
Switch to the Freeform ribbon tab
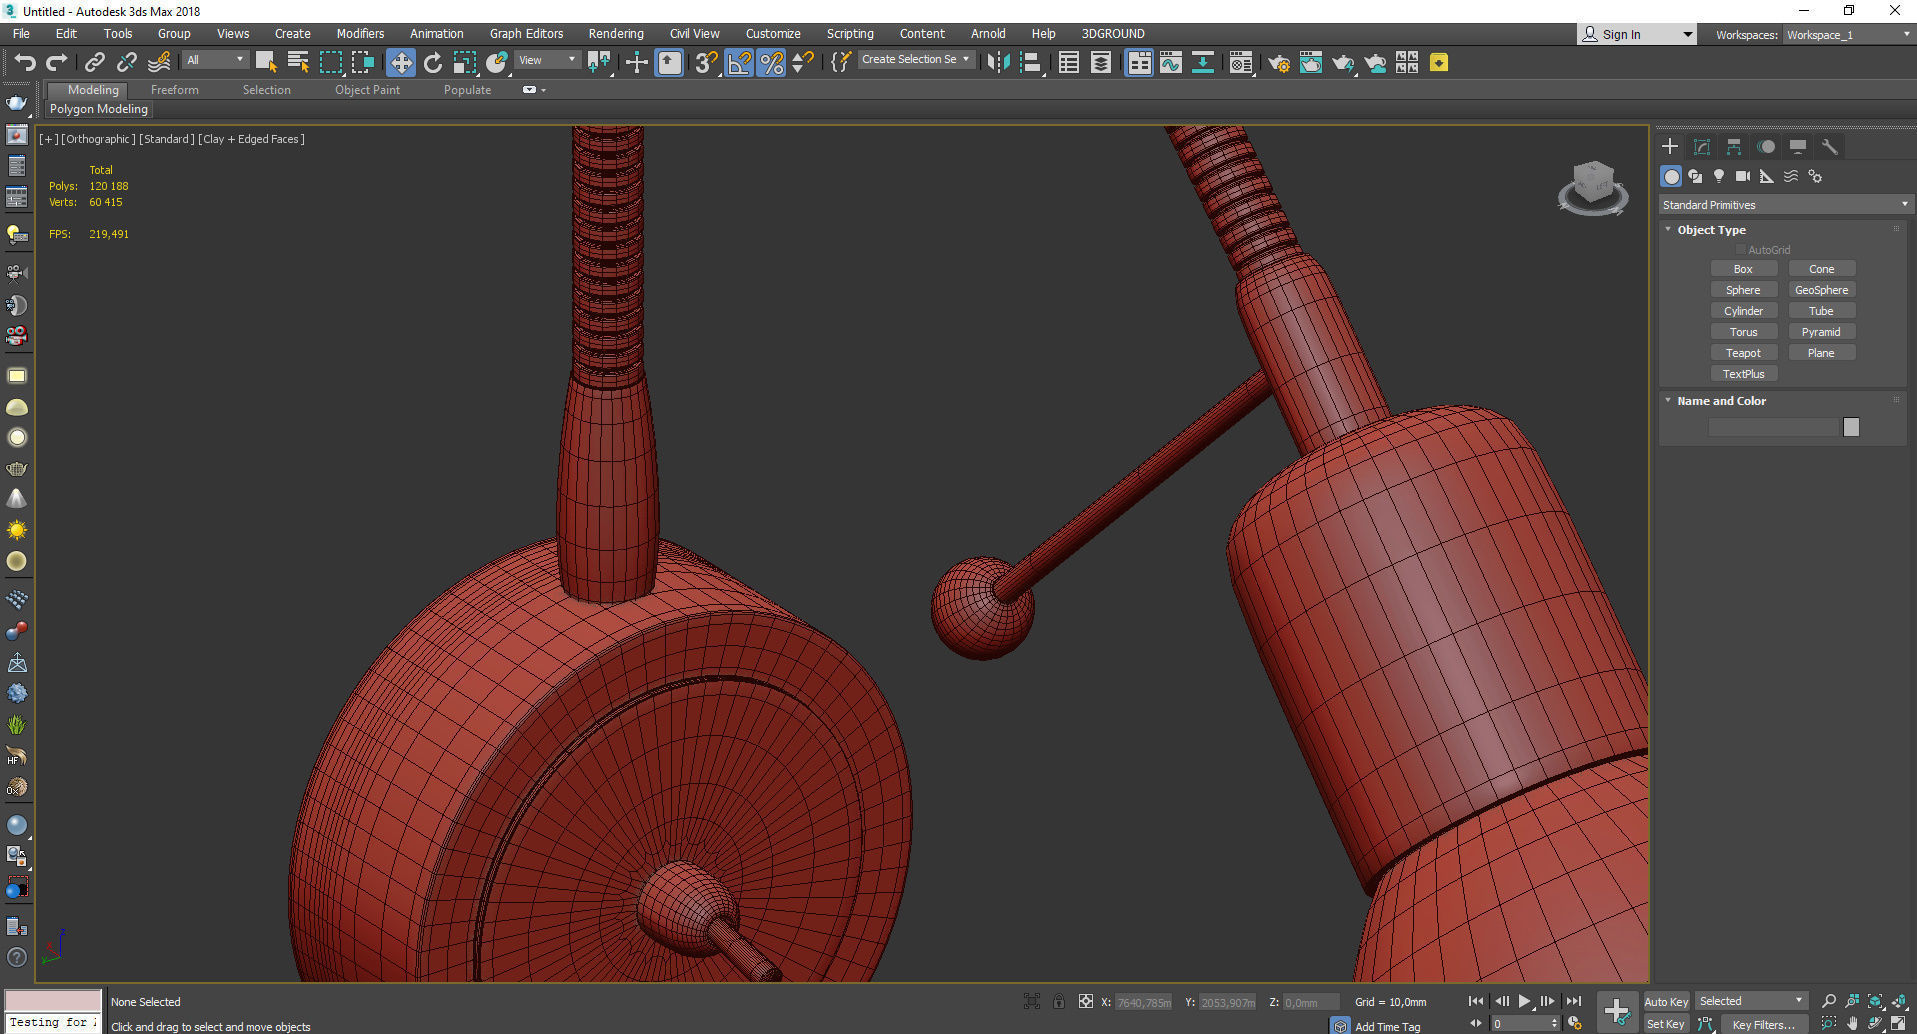tap(175, 90)
